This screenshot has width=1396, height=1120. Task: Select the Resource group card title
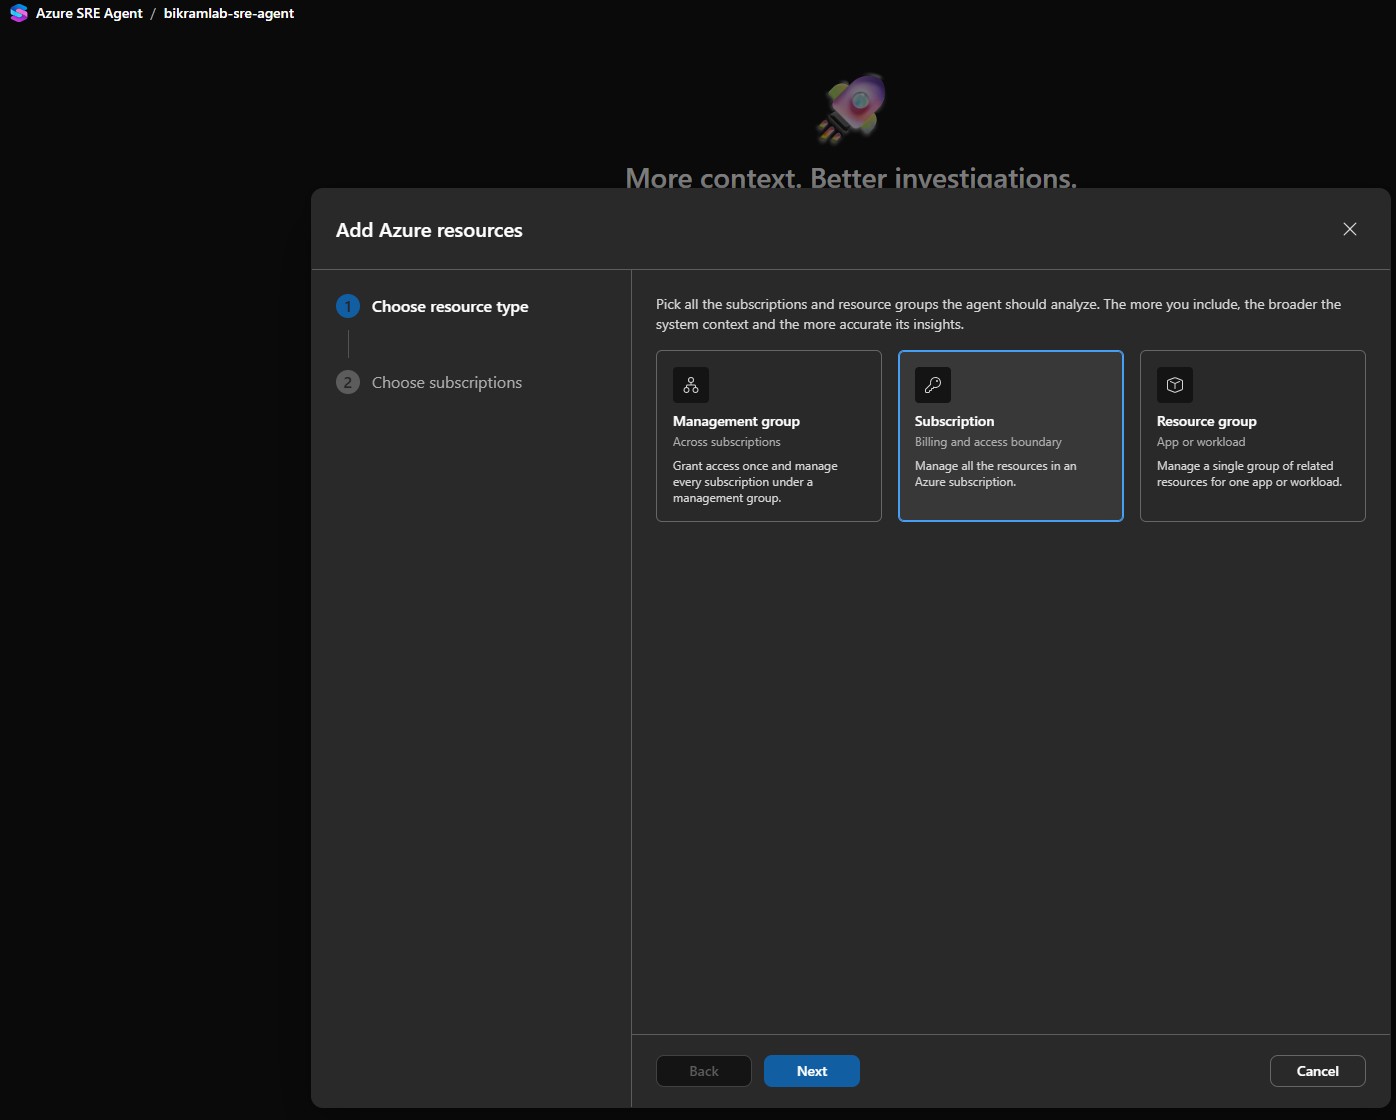(x=1206, y=421)
